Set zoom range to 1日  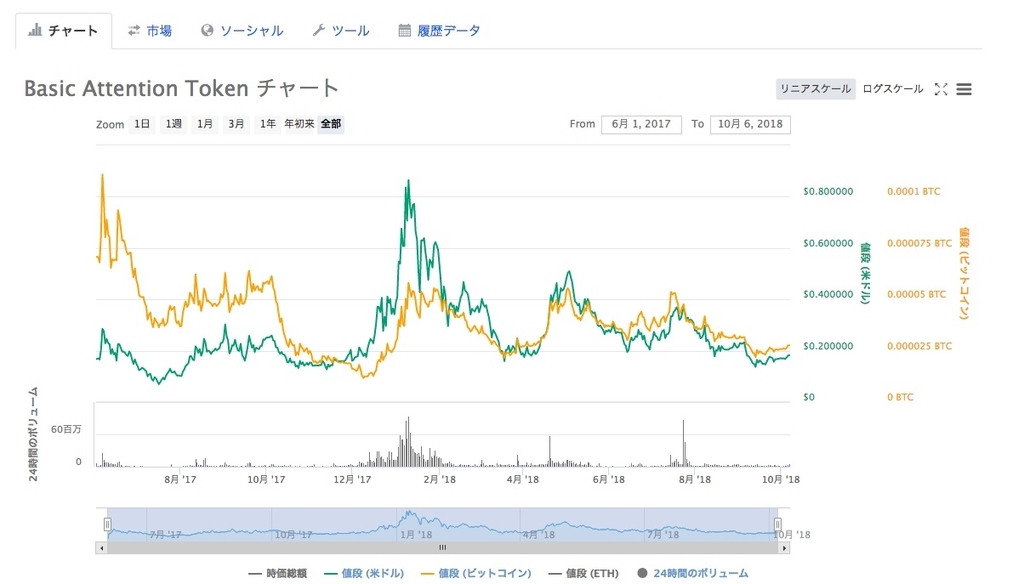click(142, 124)
